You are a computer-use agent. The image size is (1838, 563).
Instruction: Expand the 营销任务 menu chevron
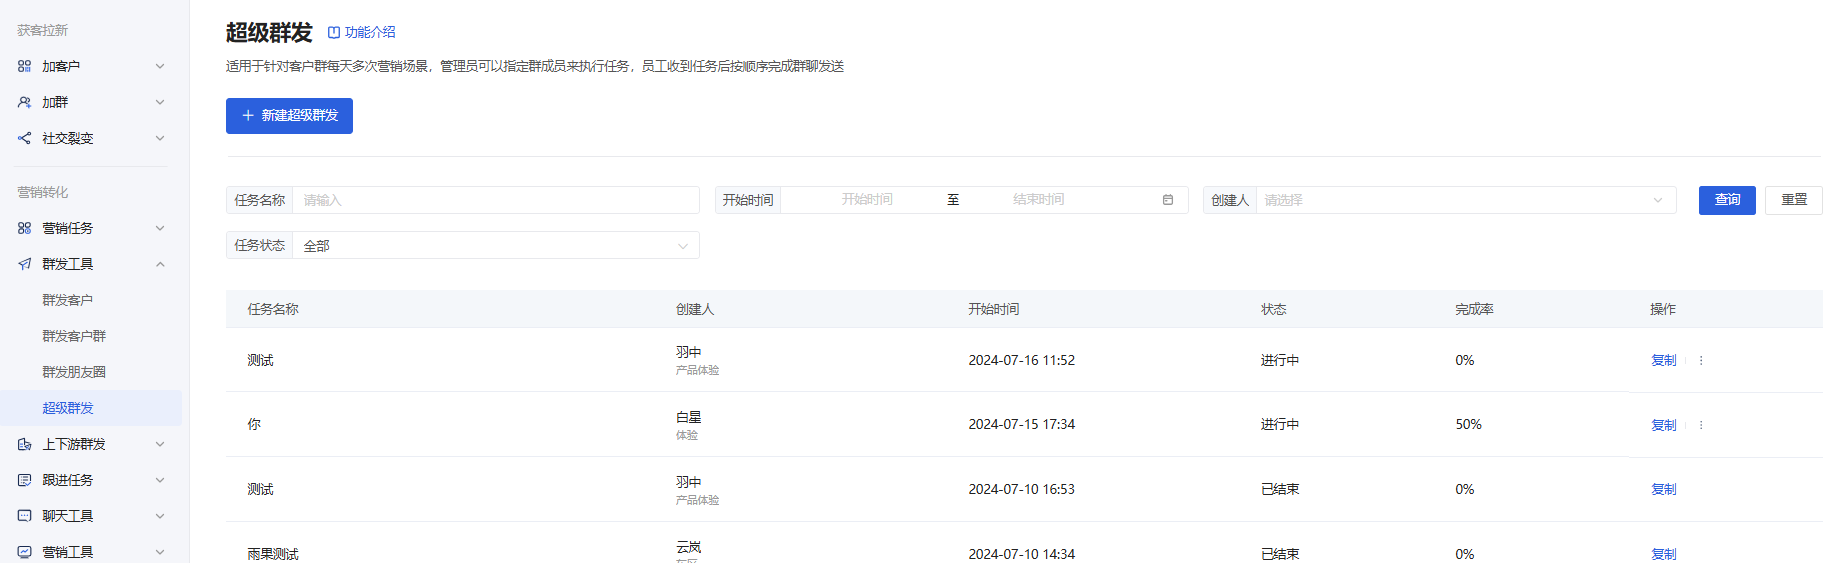pyautogui.click(x=160, y=228)
